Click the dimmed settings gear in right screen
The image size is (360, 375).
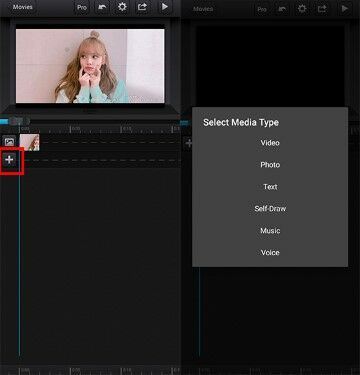click(x=302, y=9)
